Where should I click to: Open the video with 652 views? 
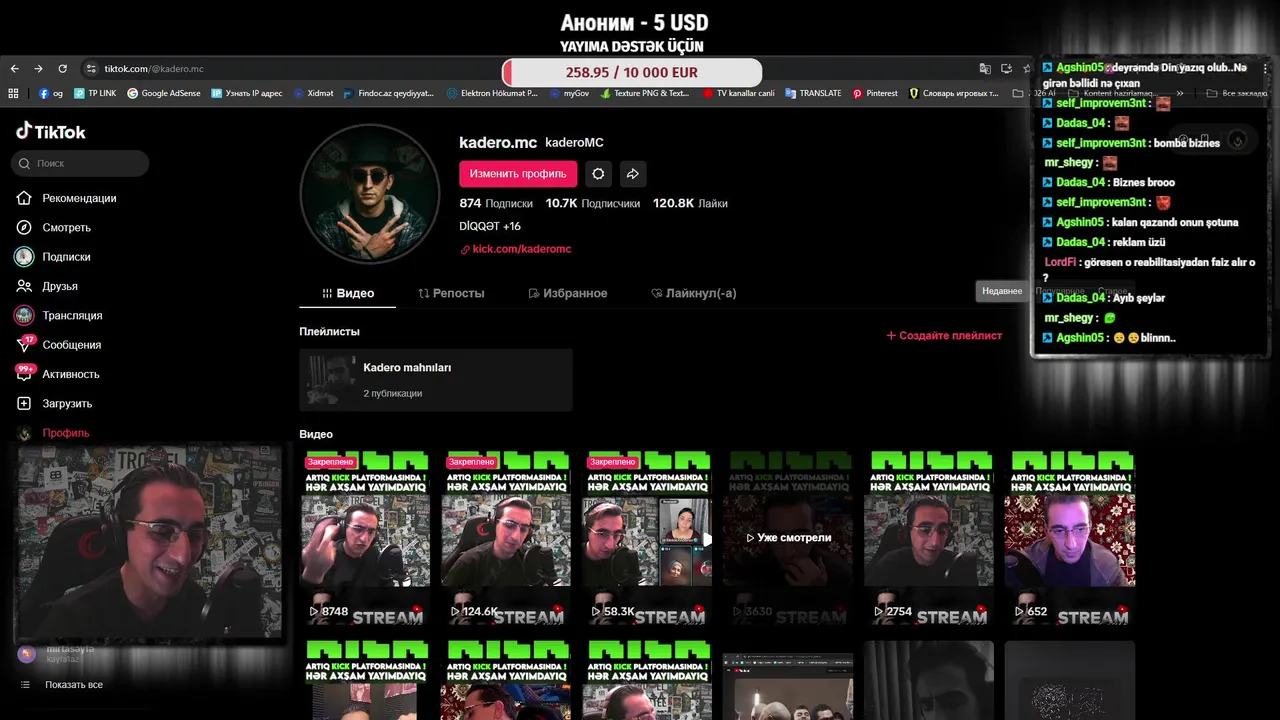tap(1070, 538)
